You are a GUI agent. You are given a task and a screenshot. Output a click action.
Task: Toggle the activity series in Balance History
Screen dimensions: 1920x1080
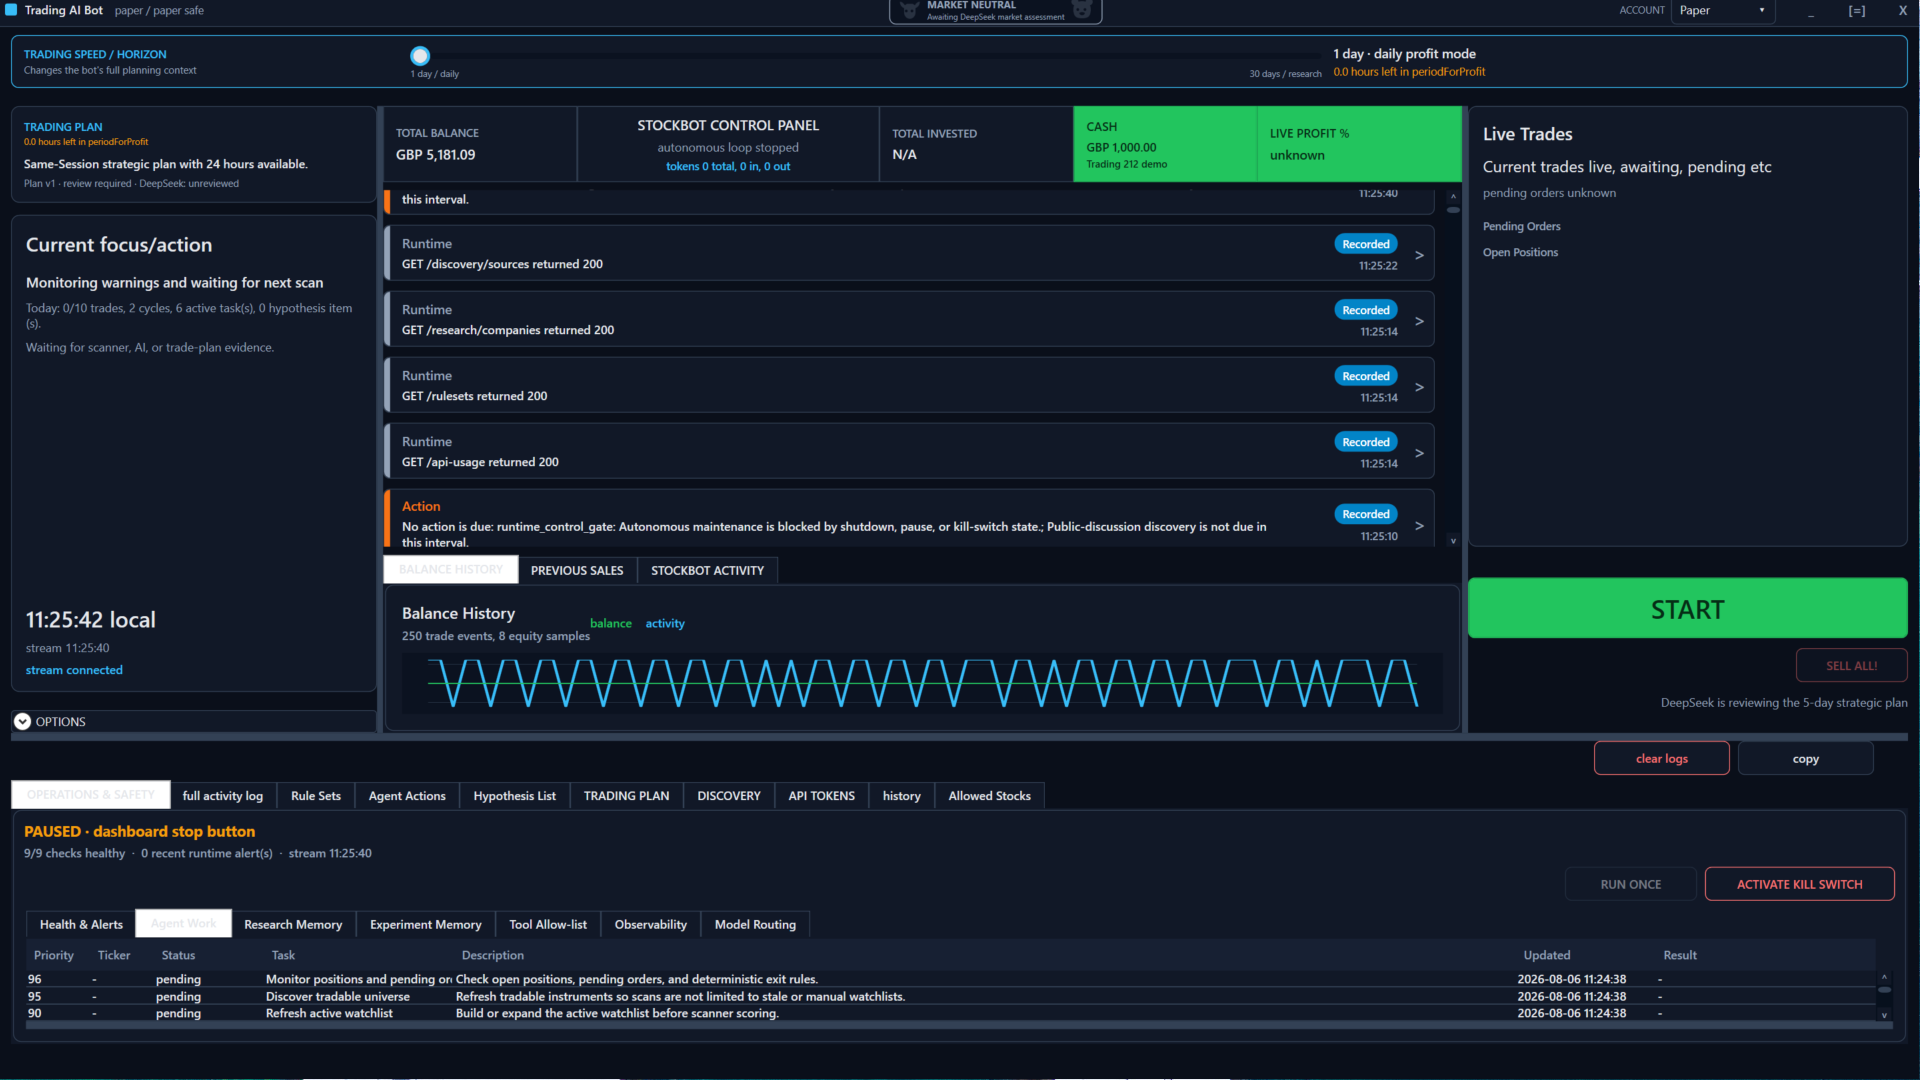tap(665, 623)
